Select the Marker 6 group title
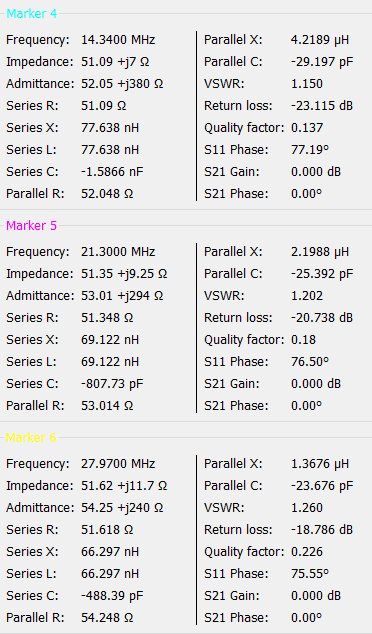 tap(31, 437)
